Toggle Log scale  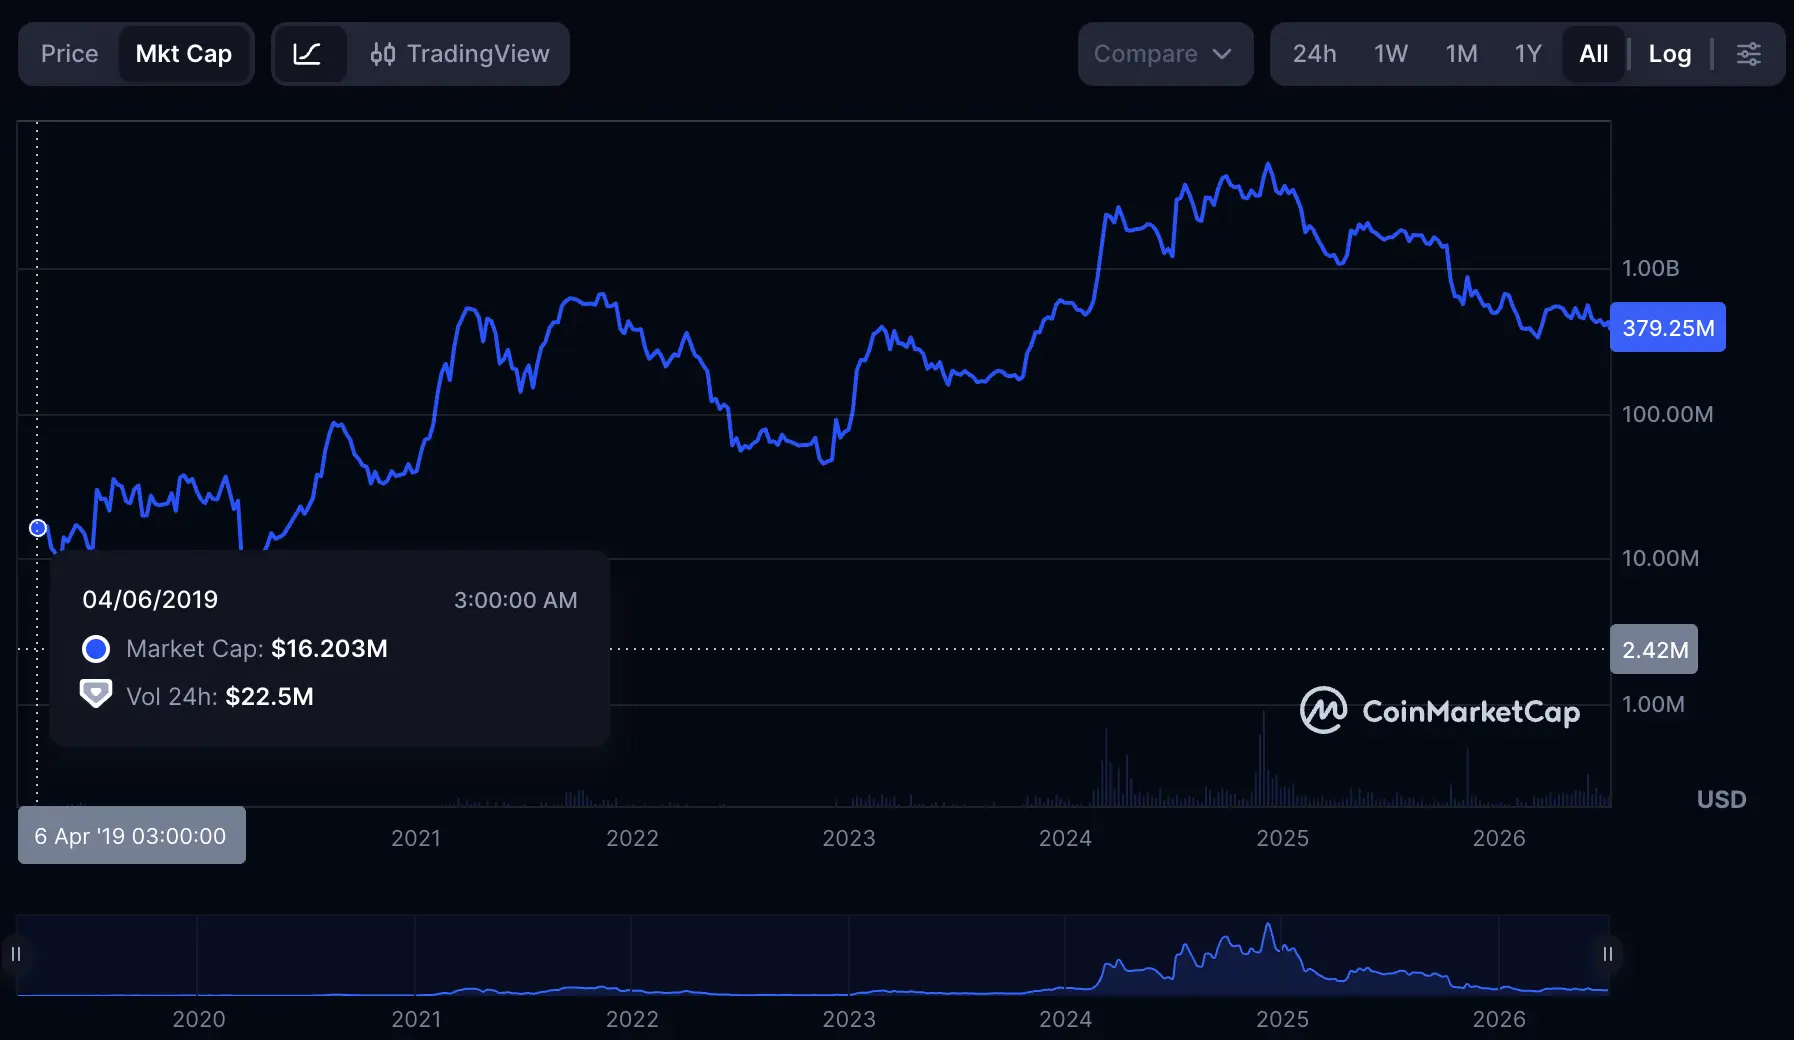tap(1670, 54)
